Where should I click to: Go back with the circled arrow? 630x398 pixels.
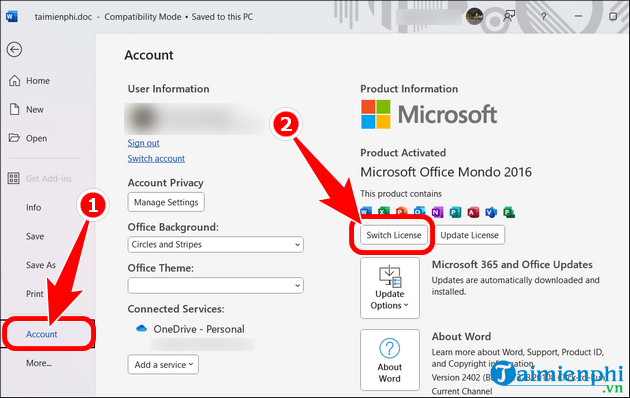(x=14, y=50)
